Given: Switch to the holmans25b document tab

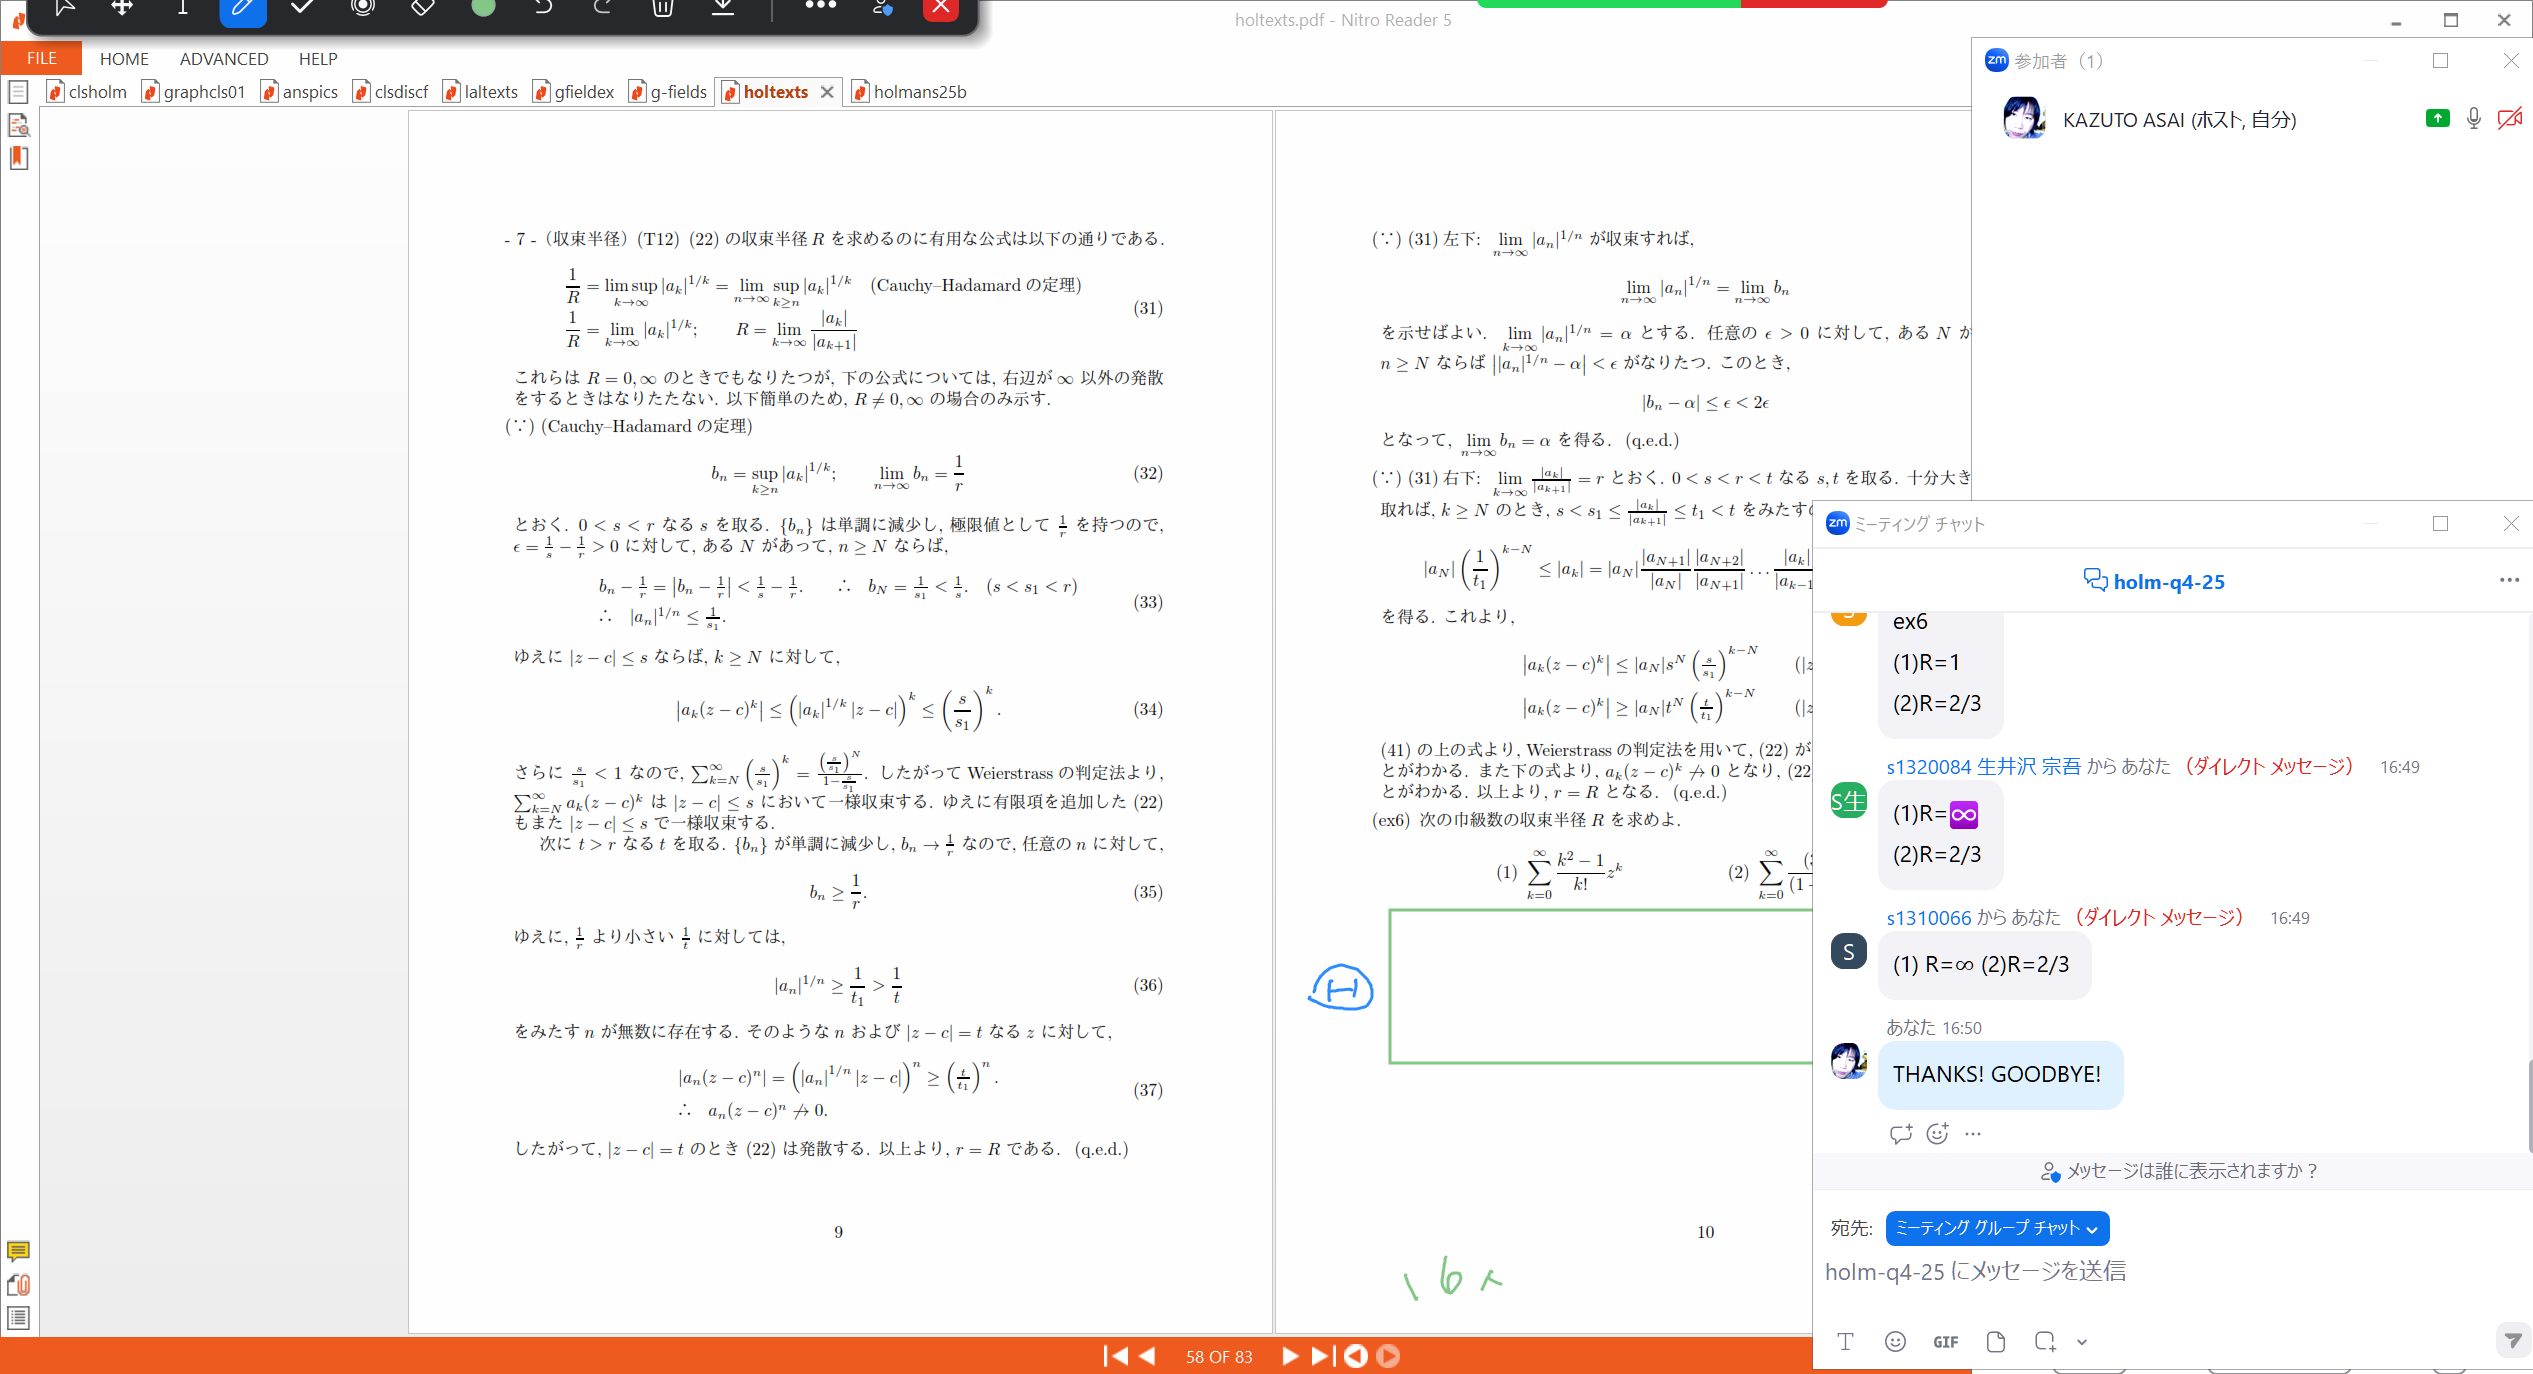Looking at the screenshot, I should 919,92.
